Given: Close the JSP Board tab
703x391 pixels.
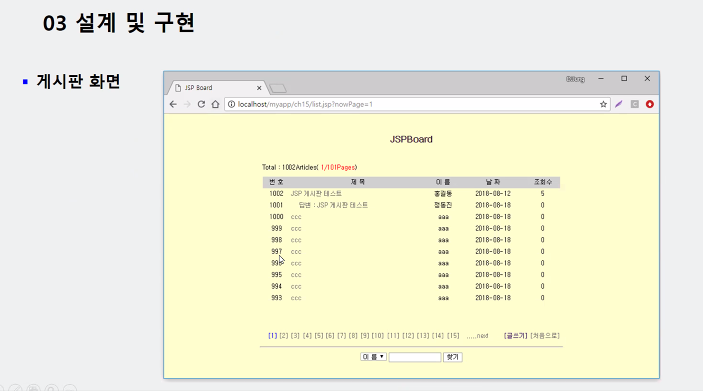Looking at the screenshot, I should click(259, 88).
